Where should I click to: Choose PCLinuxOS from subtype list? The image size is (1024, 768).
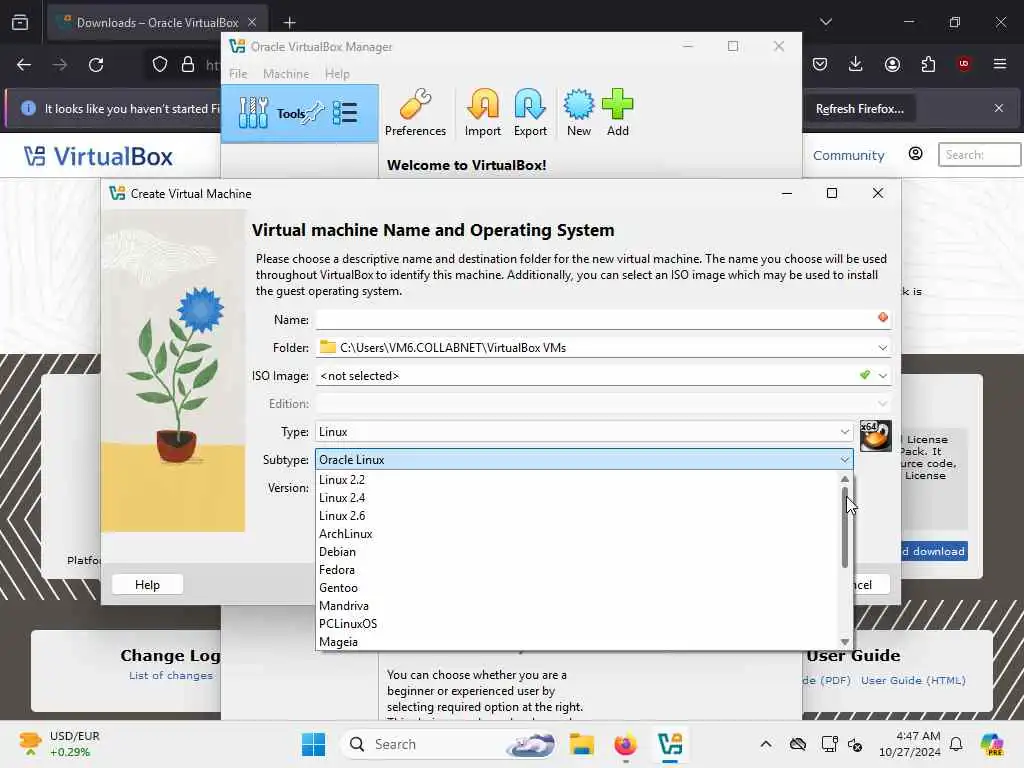pos(577,624)
